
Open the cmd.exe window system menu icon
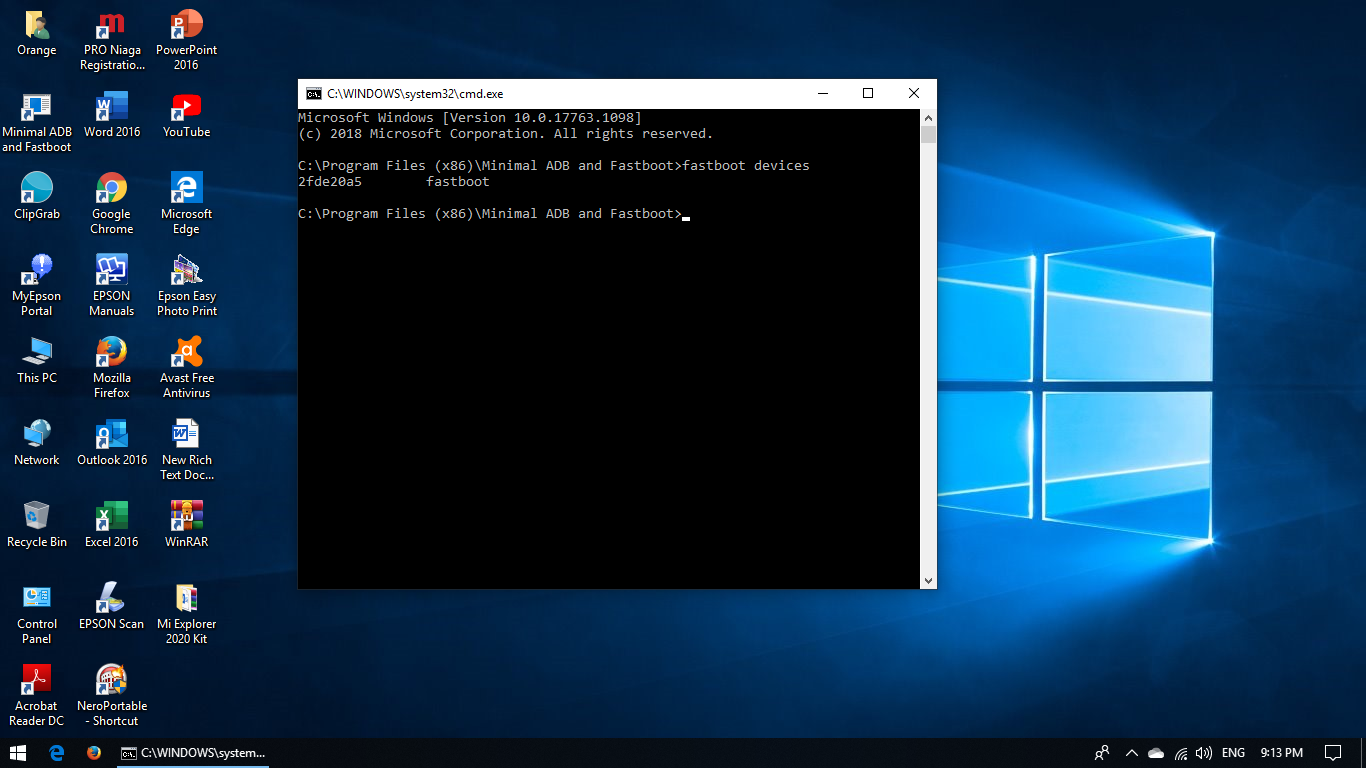coord(314,94)
